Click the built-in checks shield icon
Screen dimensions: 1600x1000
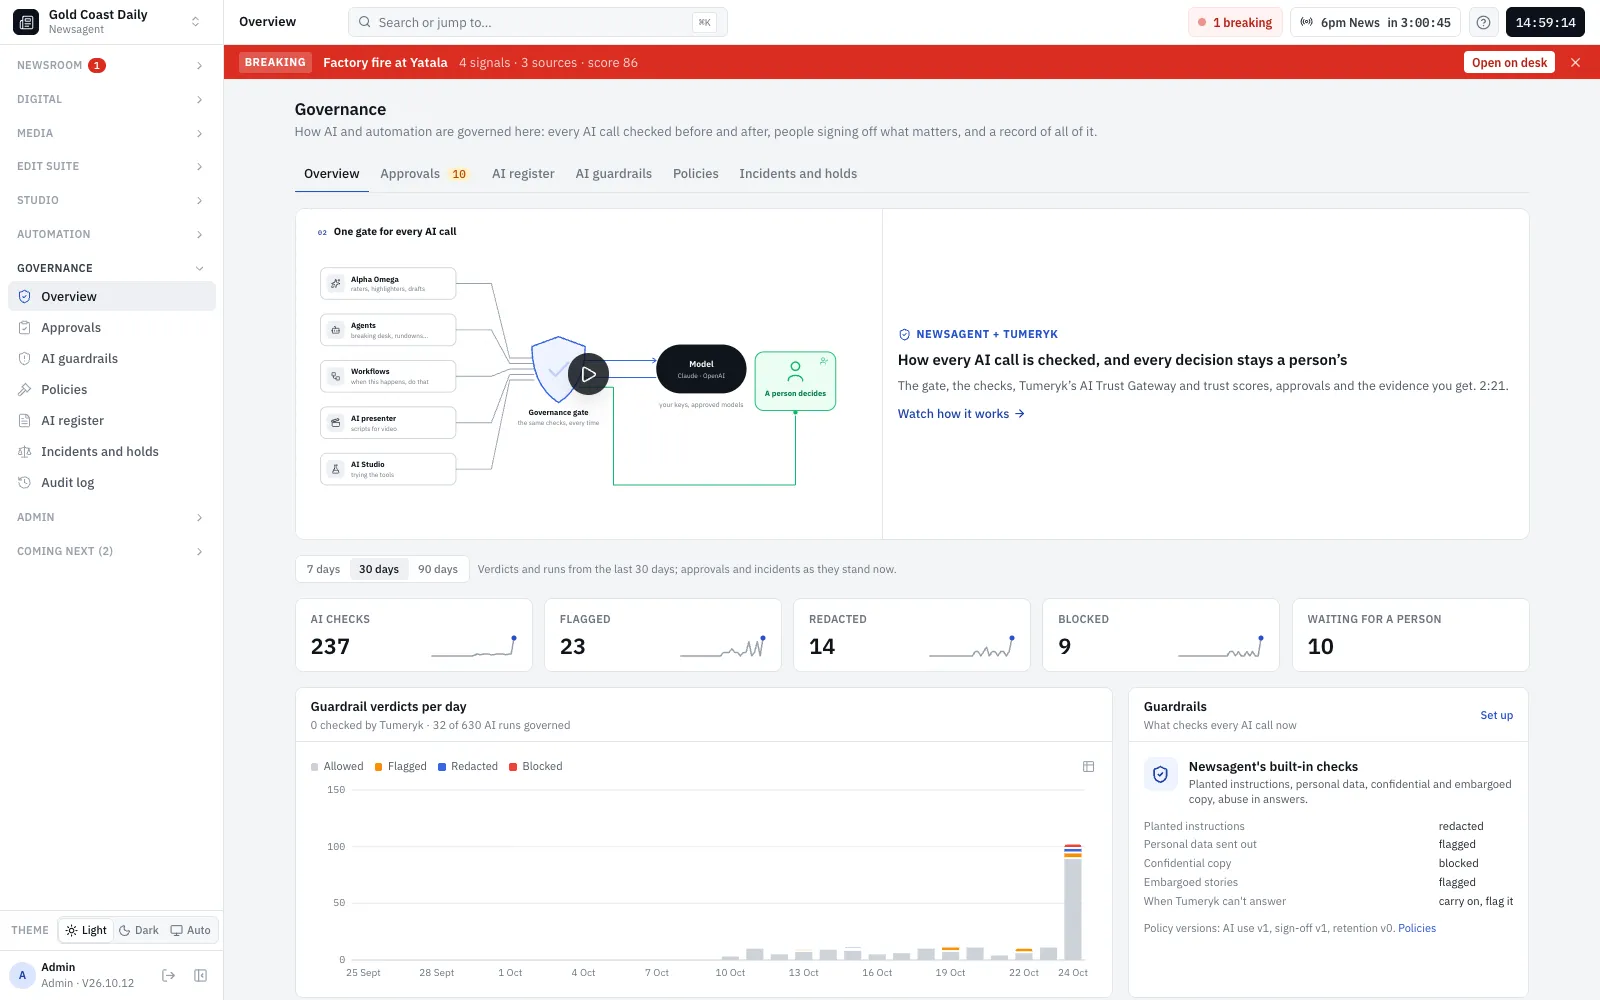tap(1160, 774)
